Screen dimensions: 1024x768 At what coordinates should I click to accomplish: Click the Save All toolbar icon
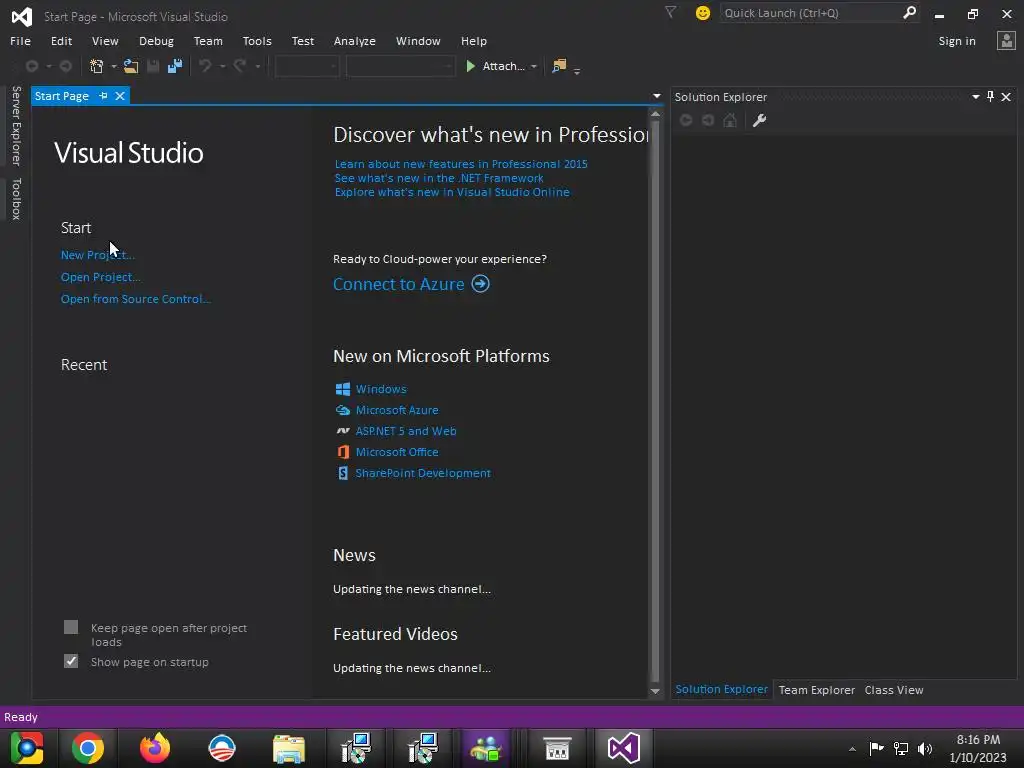tap(174, 66)
